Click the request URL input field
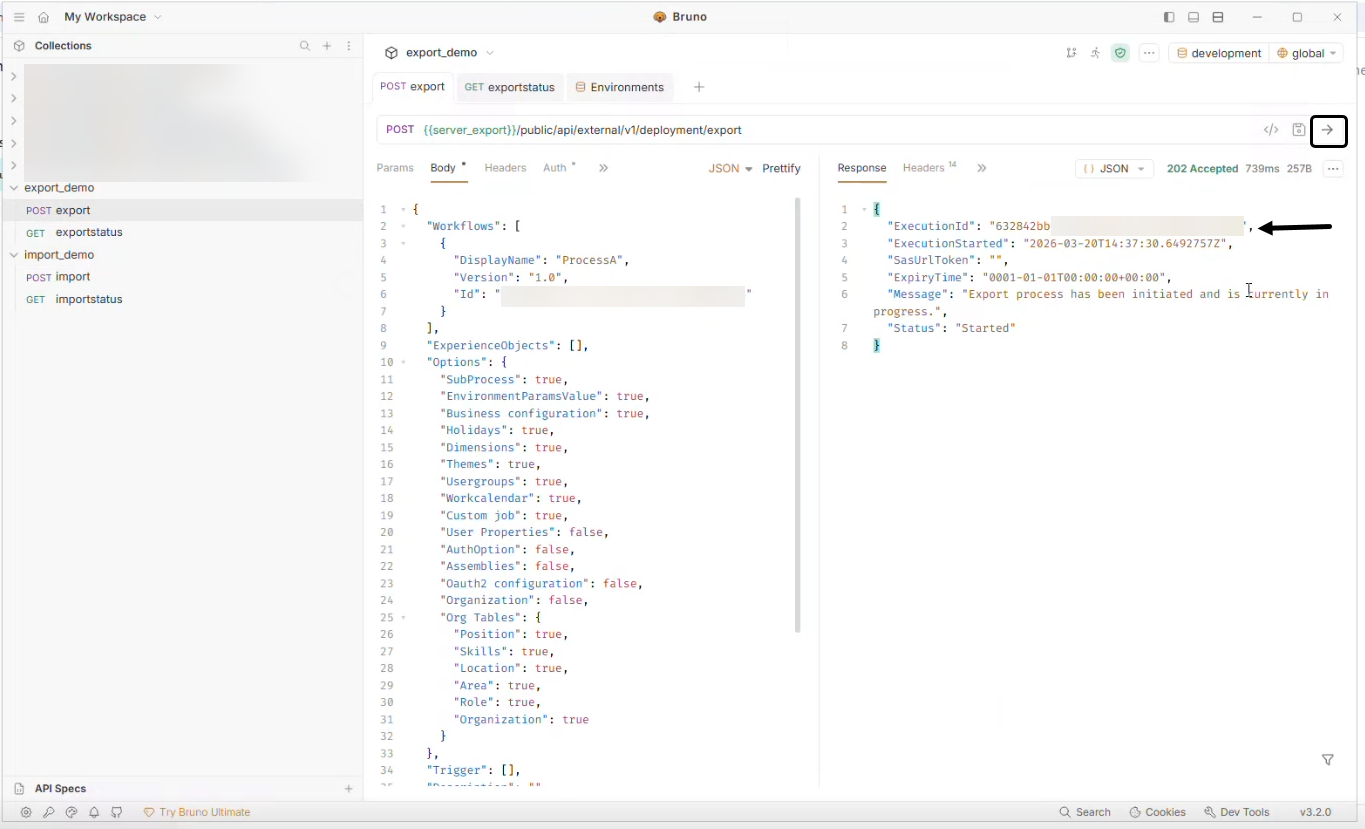 (x=836, y=130)
